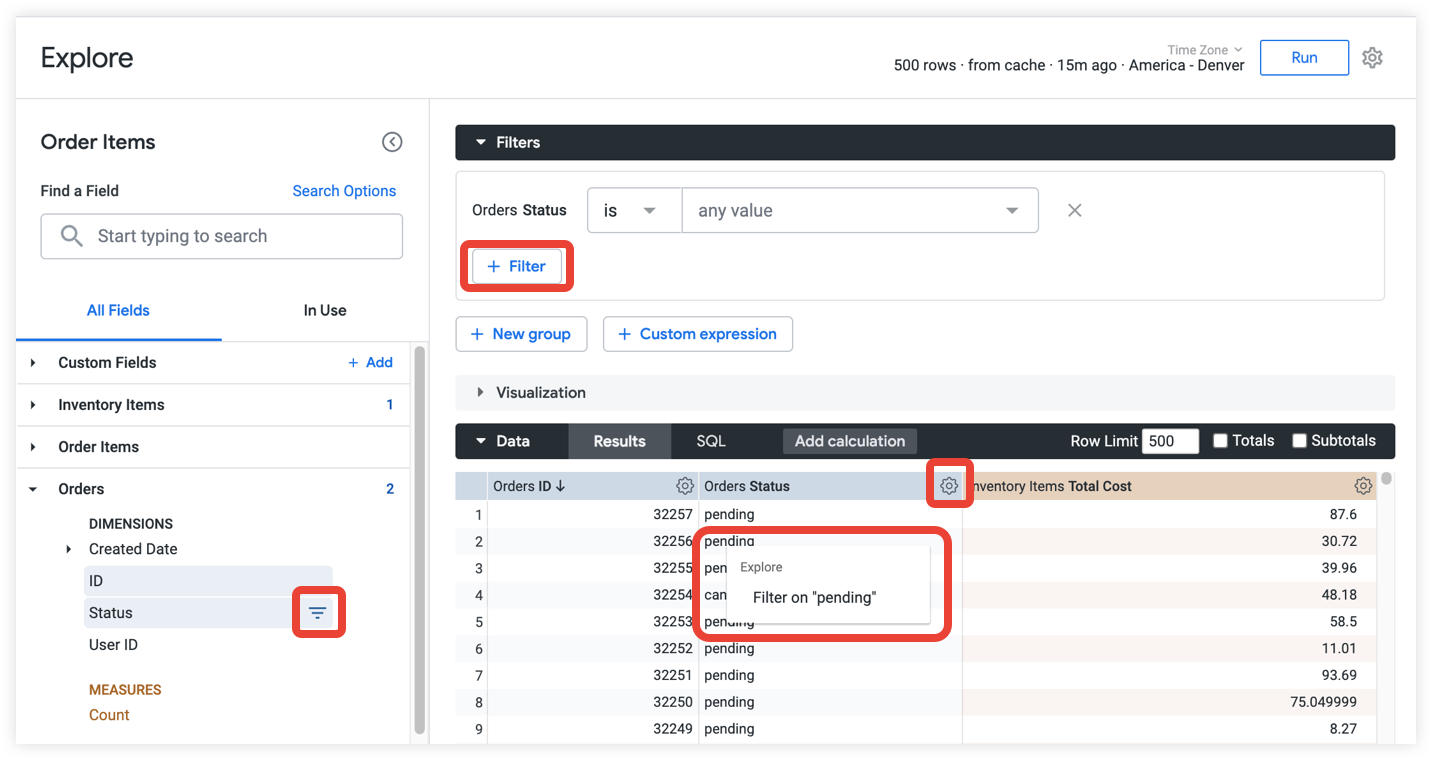
Task: Enable the Subtotals checkbox
Action: (x=1300, y=441)
